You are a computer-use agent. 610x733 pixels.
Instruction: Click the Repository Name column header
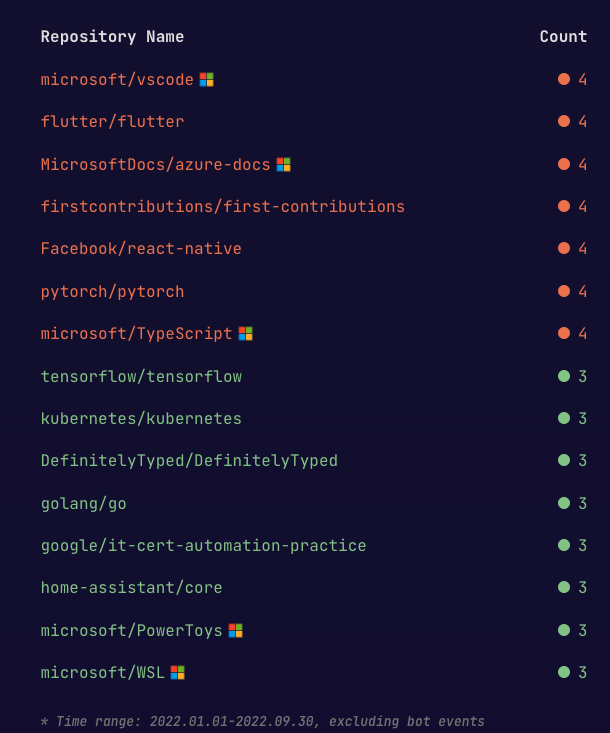pos(112,37)
